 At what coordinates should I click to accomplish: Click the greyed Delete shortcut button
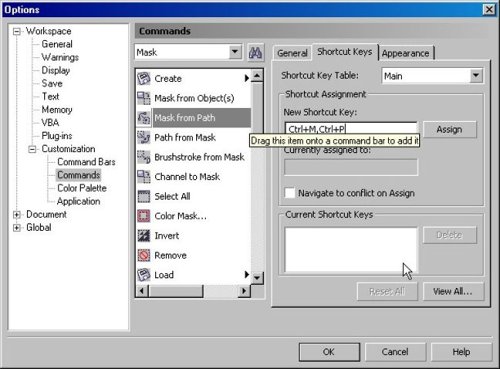[x=449, y=235]
